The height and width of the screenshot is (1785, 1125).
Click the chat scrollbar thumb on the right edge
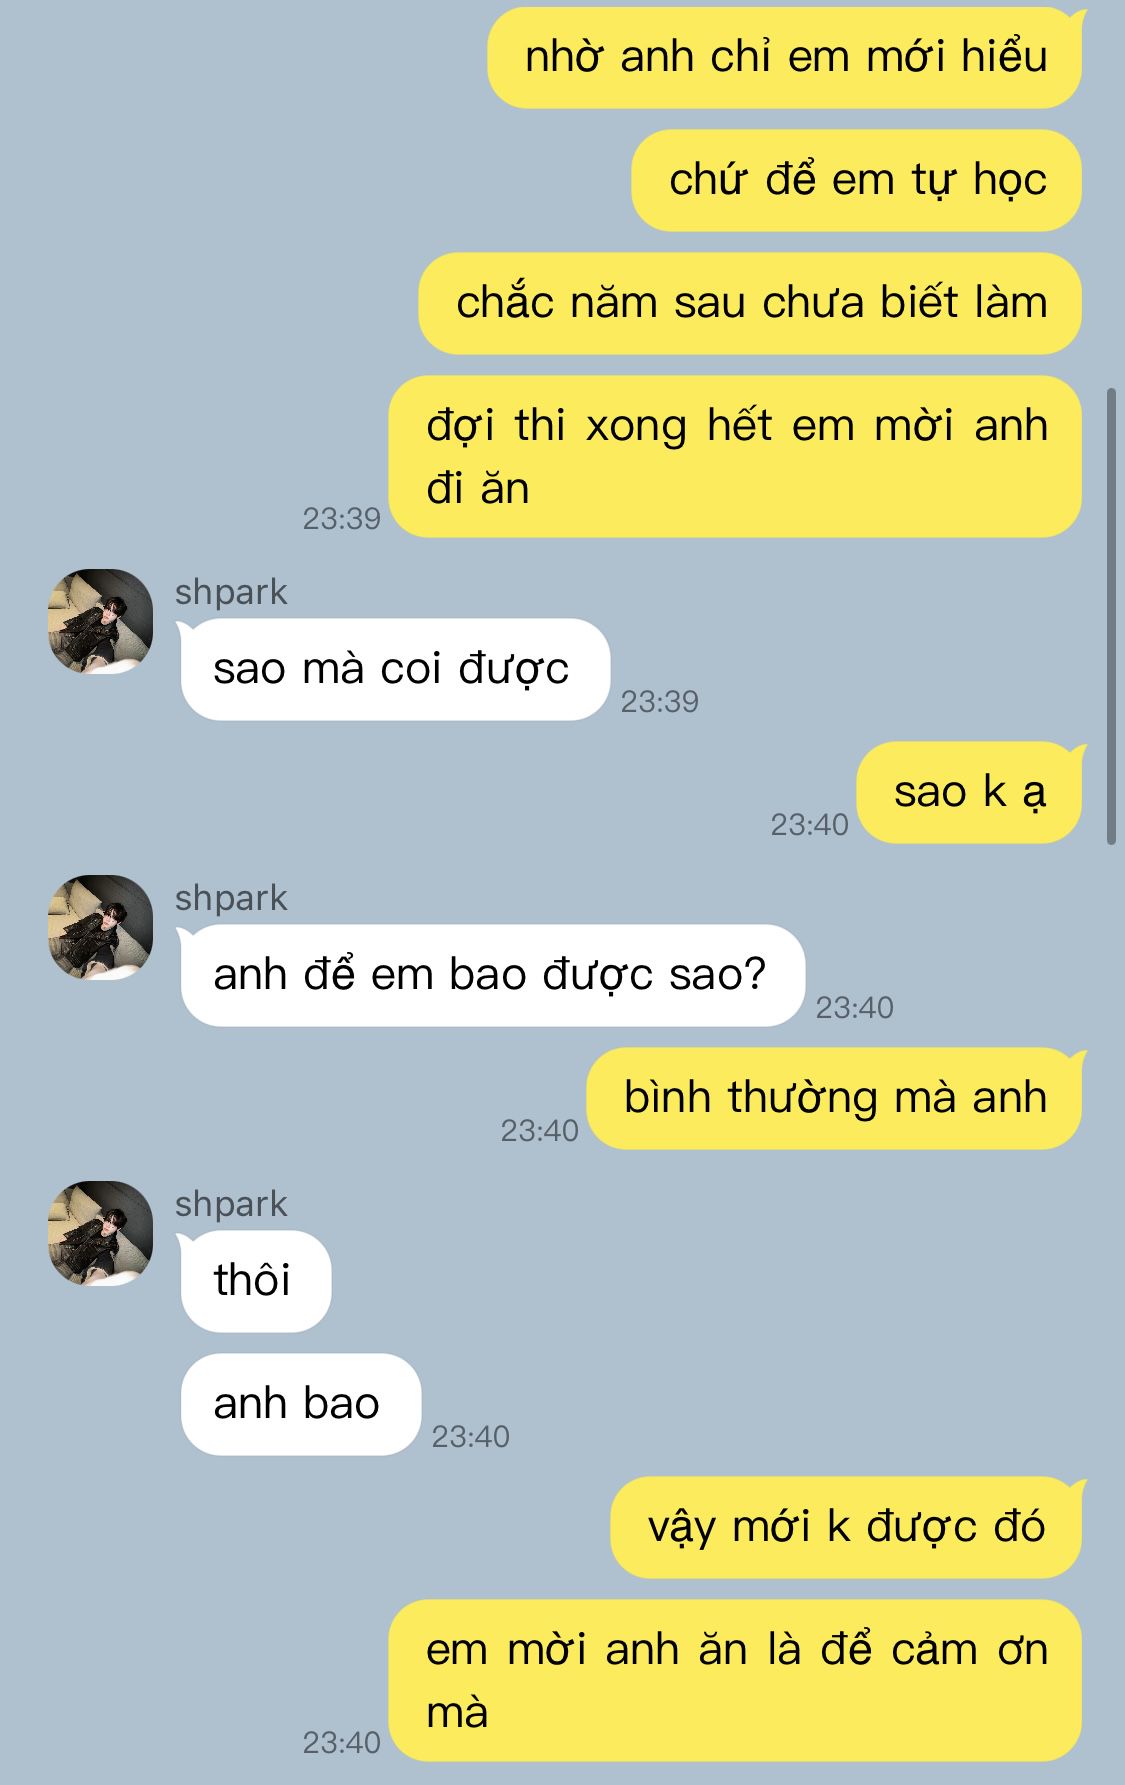click(x=1111, y=616)
